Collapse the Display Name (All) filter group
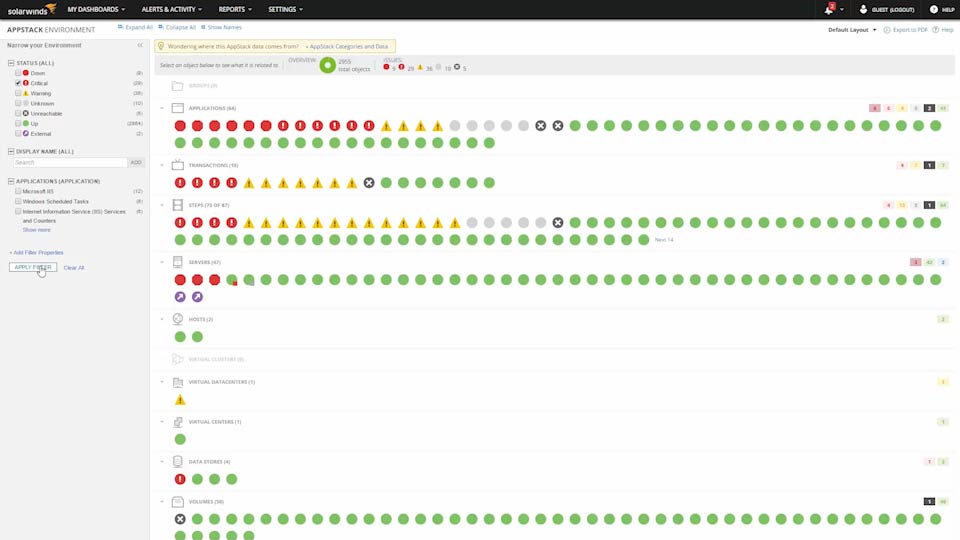This screenshot has height=540, width=960. point(11,151)
